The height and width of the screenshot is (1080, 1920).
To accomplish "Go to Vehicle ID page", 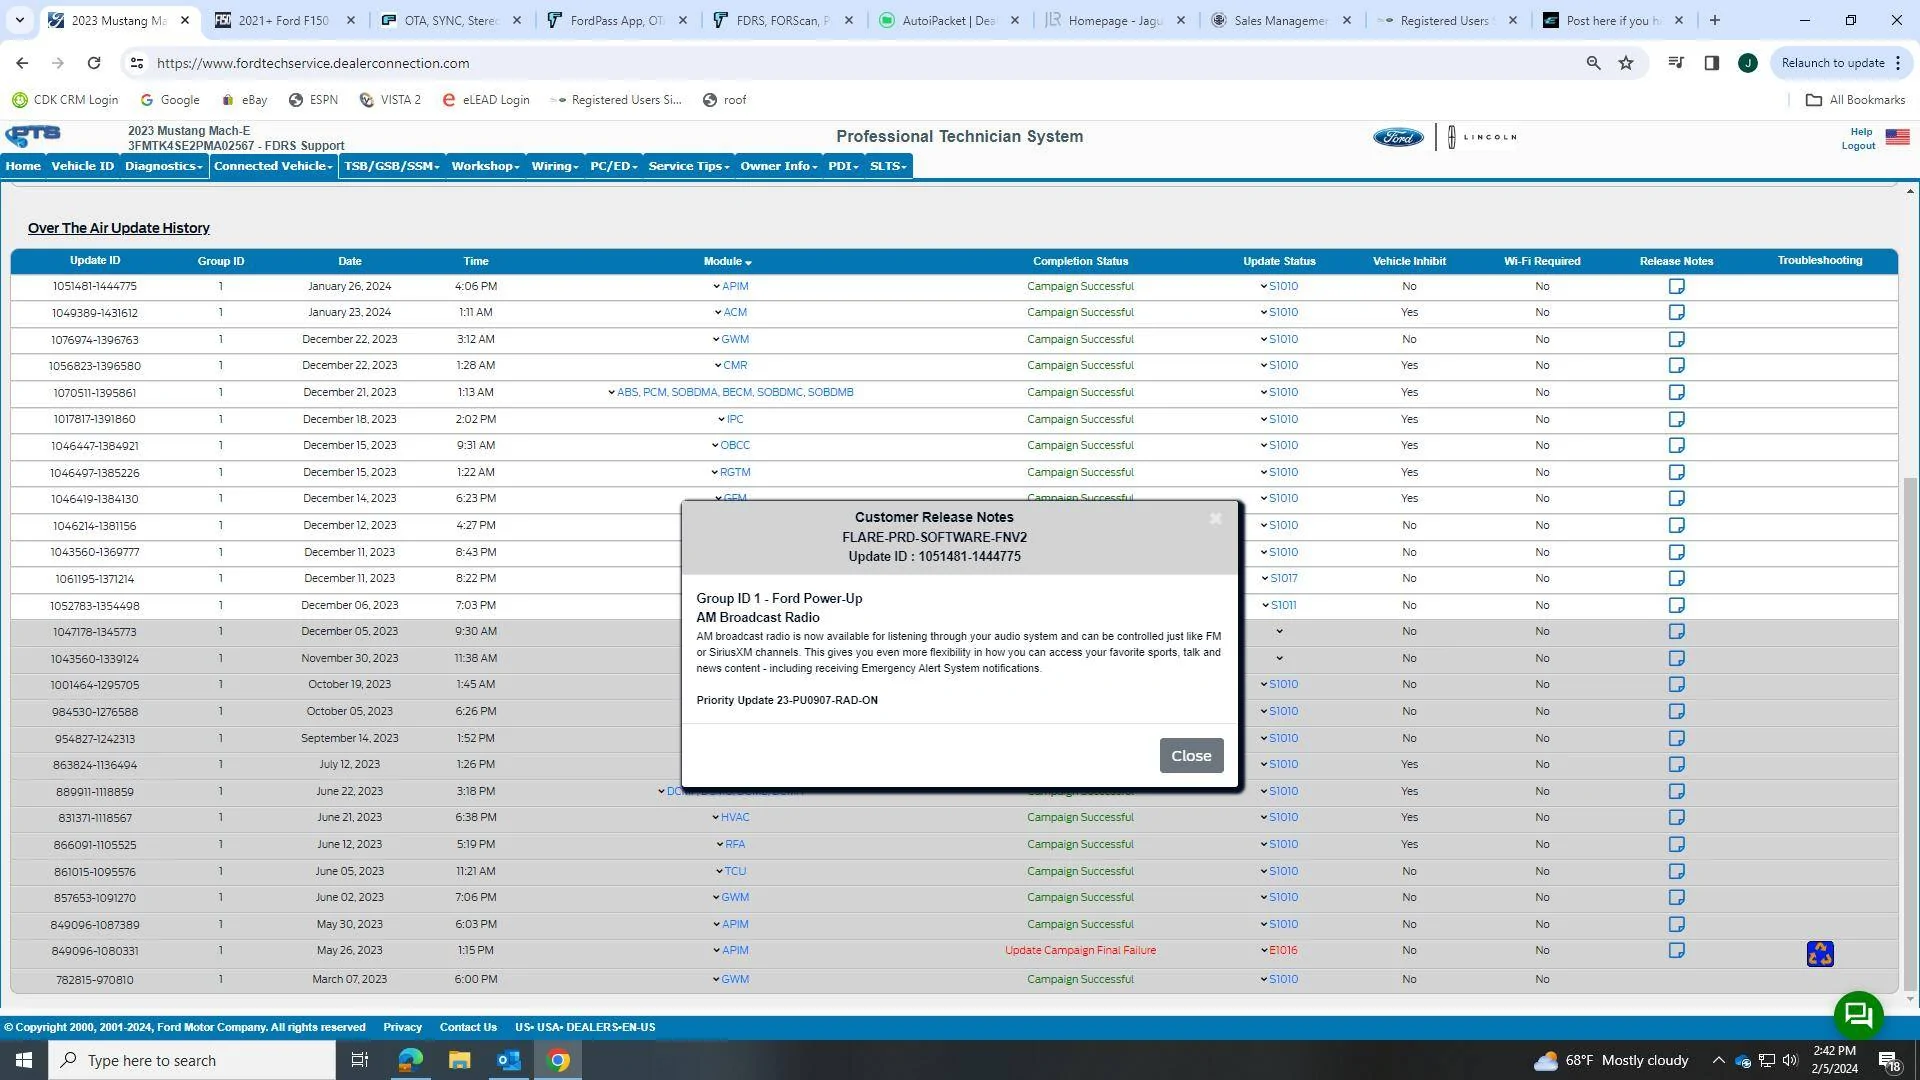I will click(83, 166).
